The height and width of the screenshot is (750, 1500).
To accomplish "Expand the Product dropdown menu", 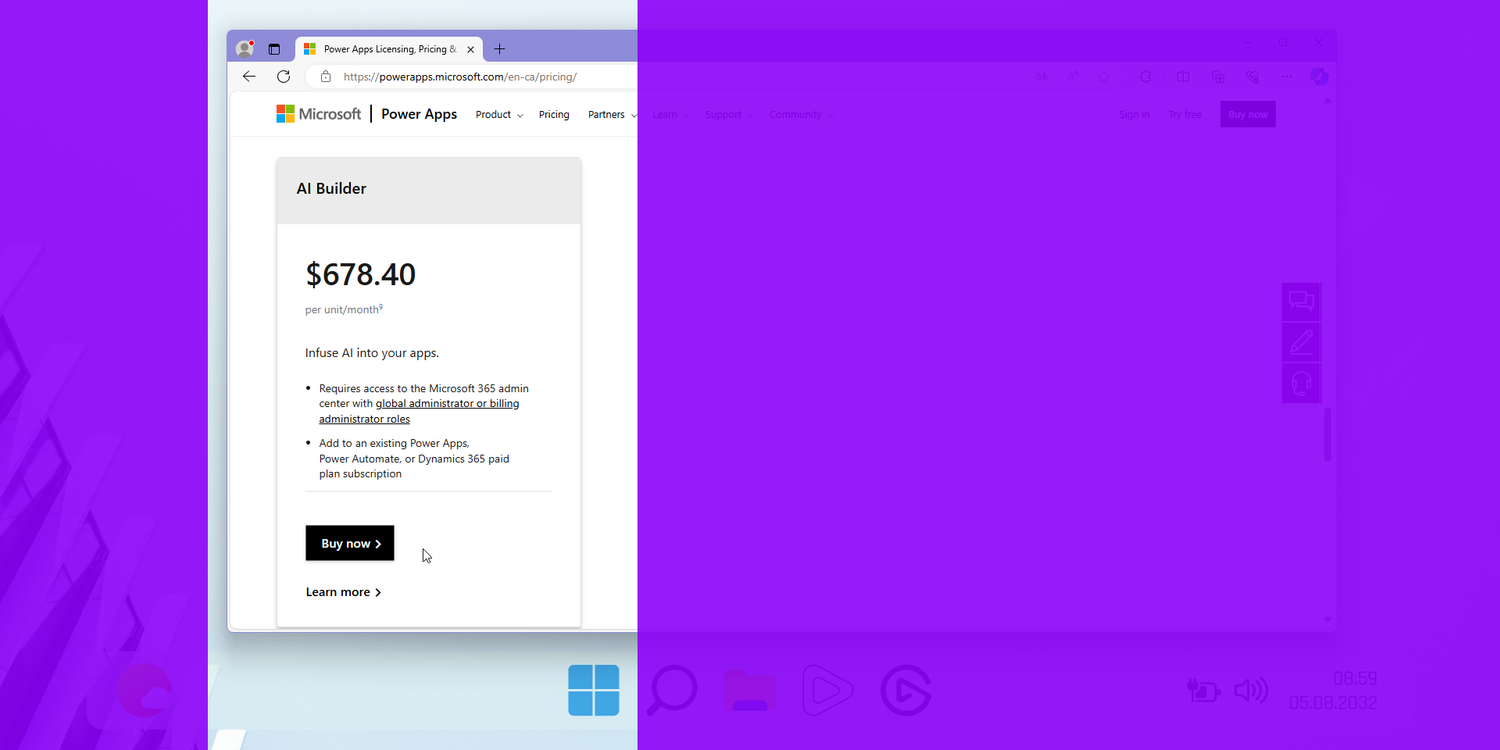I will click(x=499, y=115).
